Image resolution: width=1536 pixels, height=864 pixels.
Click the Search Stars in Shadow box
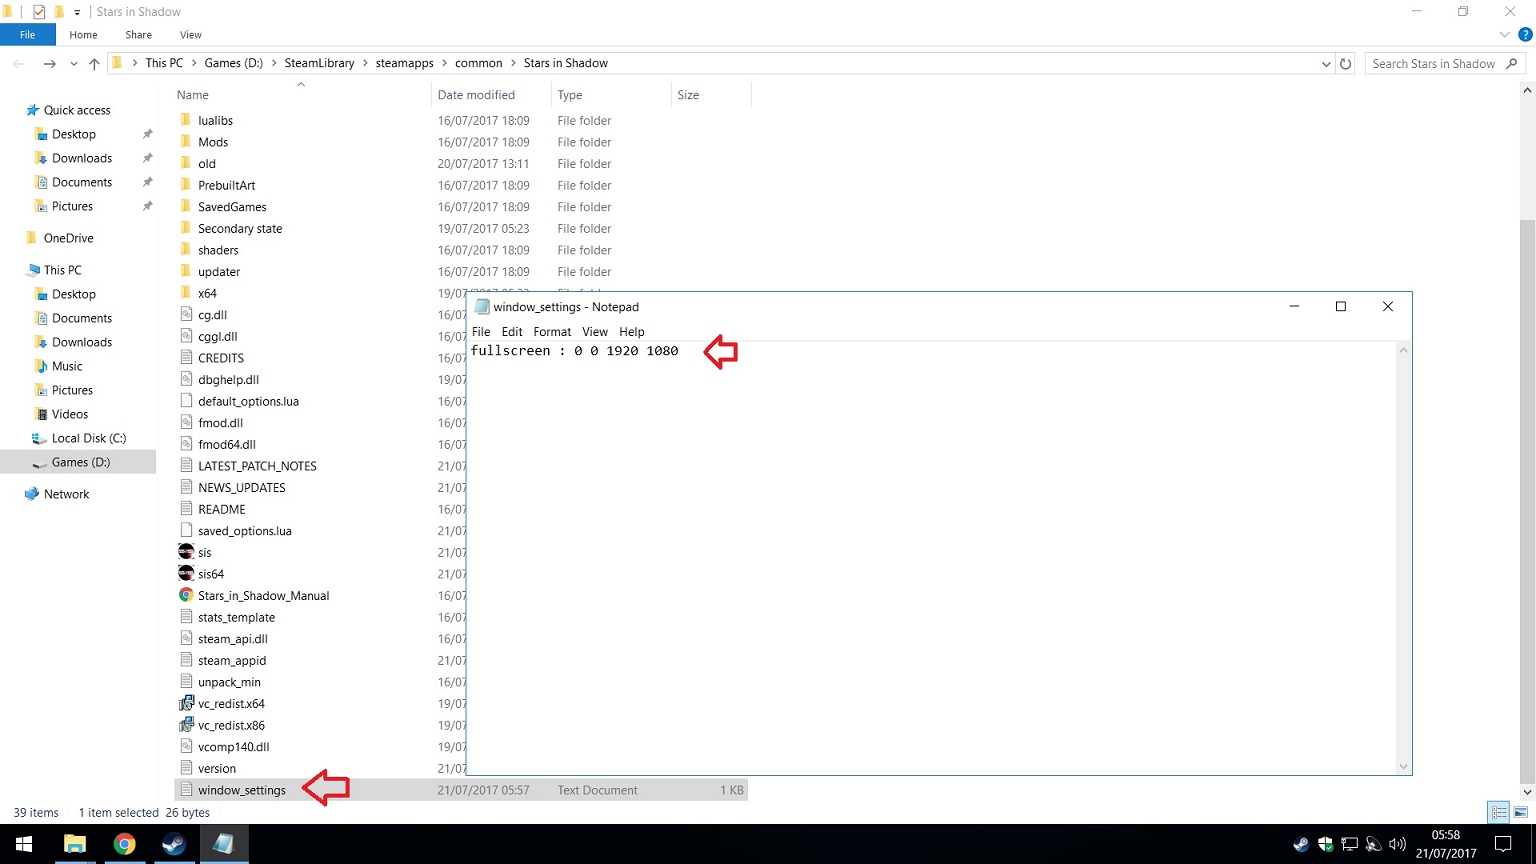(x=1433, y=64)
